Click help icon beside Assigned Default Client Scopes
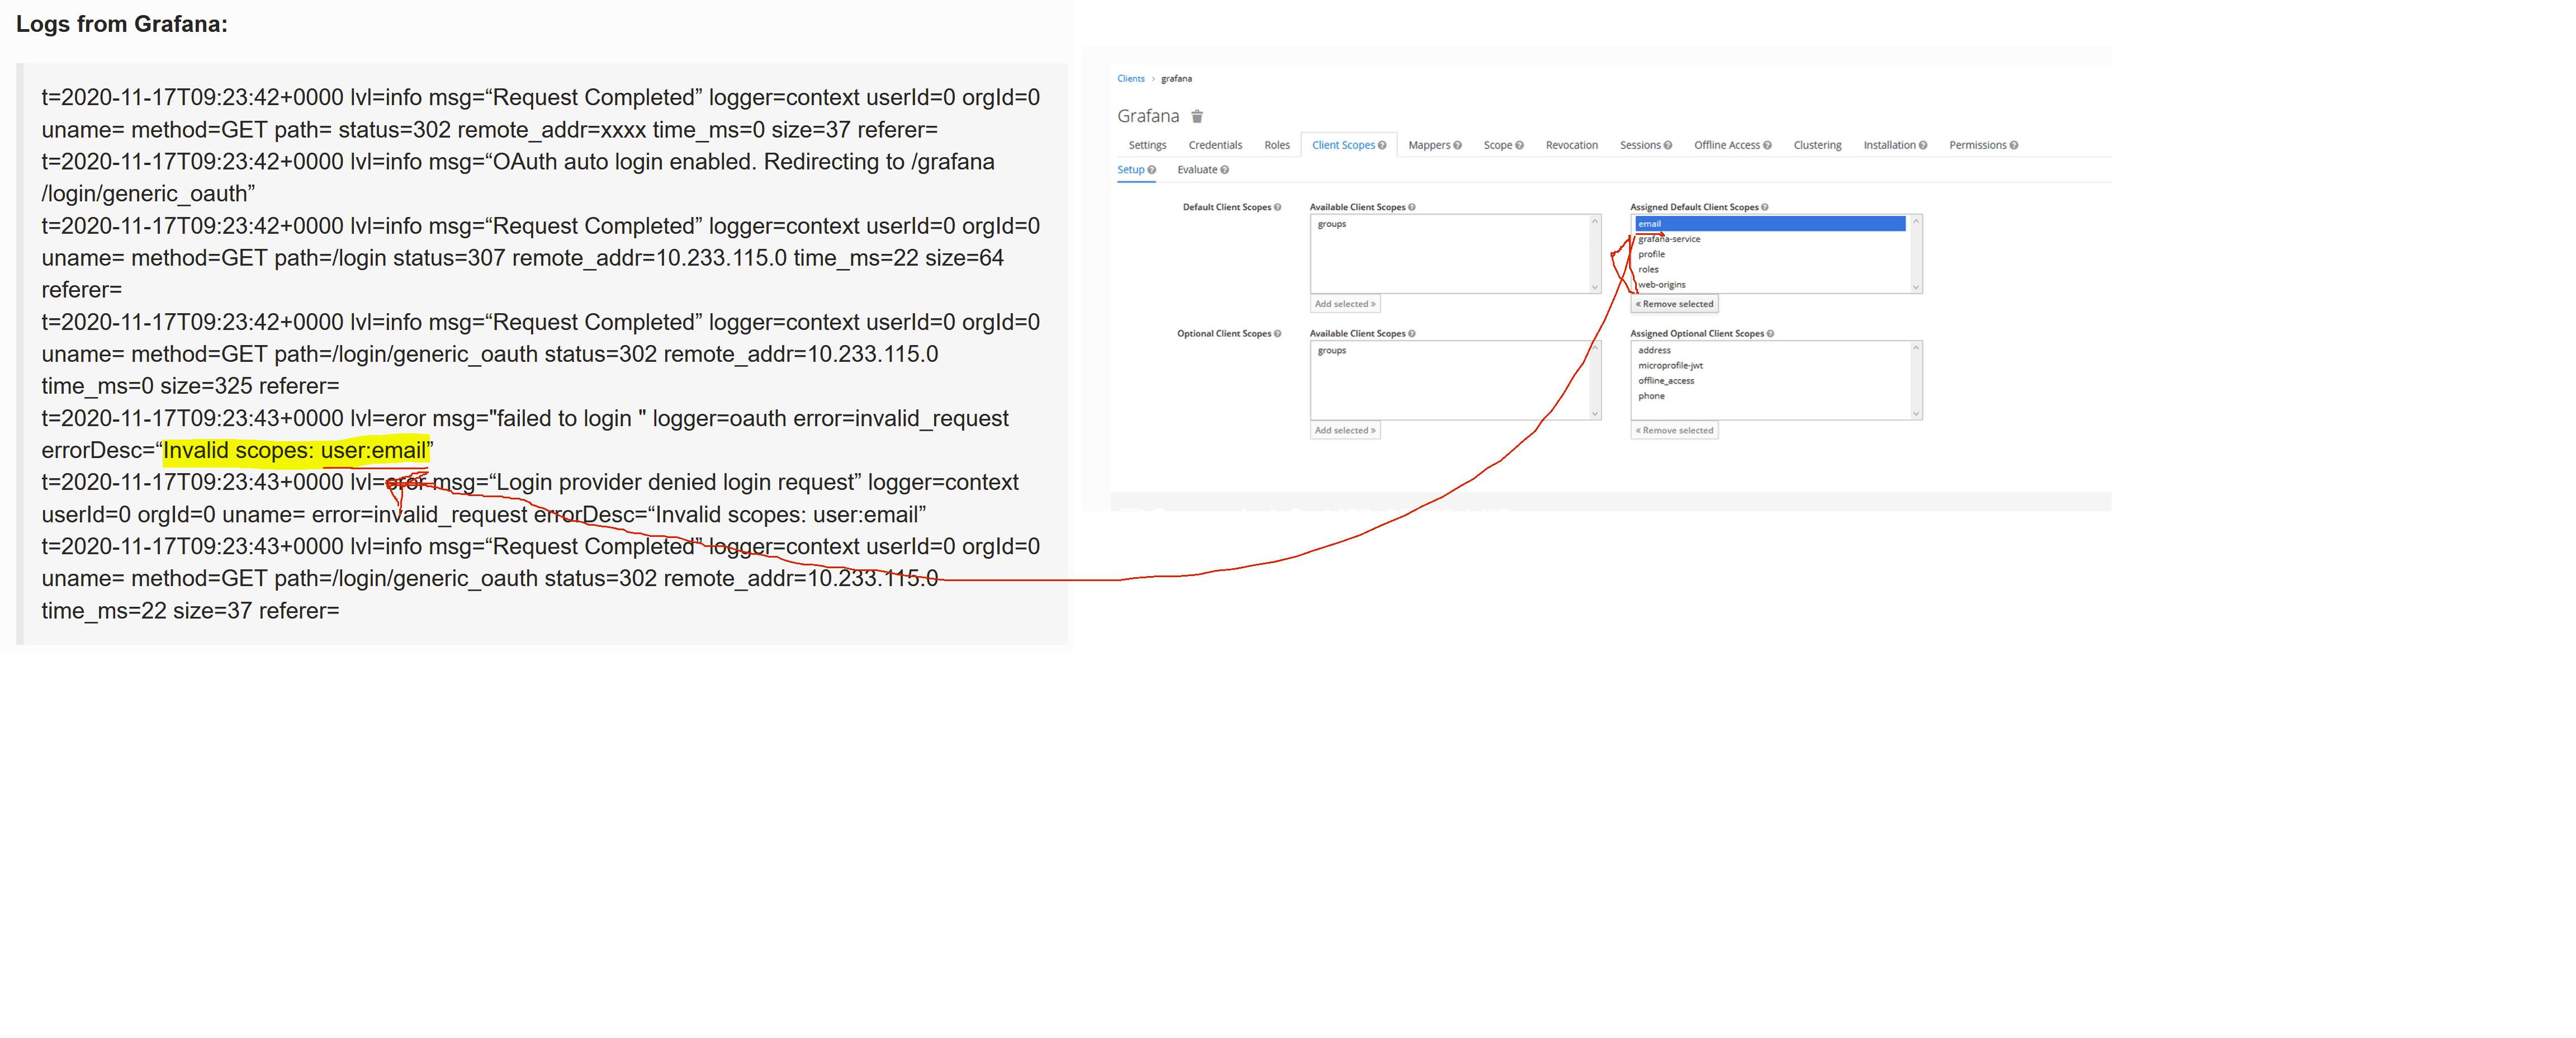This screenshot has width=2576, height=1038. (1764, 207)
